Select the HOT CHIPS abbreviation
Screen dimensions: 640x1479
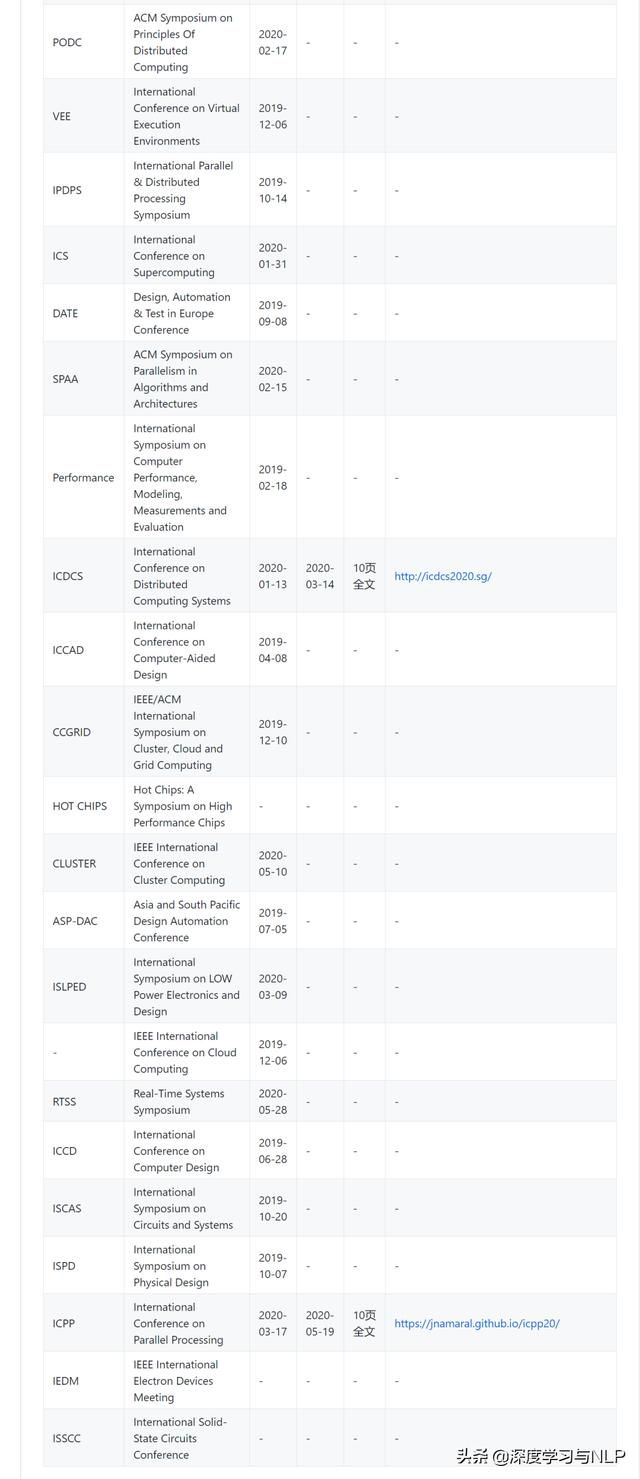[80, 806]
